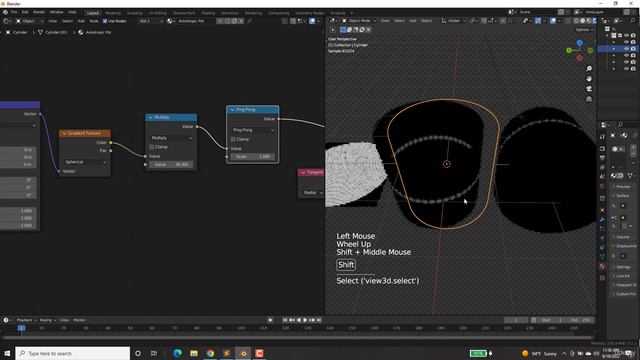
Task: Enable rendered viewport shading mode
Action: tap(594, 20)
